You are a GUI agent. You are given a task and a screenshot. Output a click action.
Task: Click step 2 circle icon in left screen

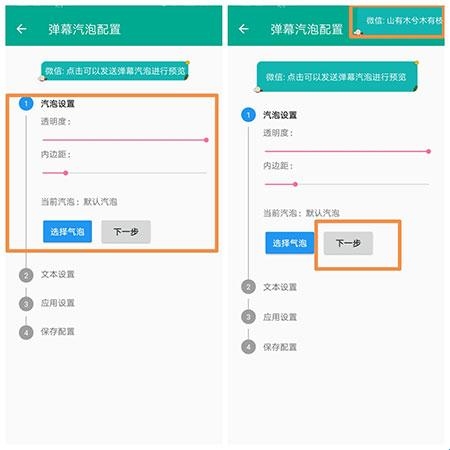26,275
